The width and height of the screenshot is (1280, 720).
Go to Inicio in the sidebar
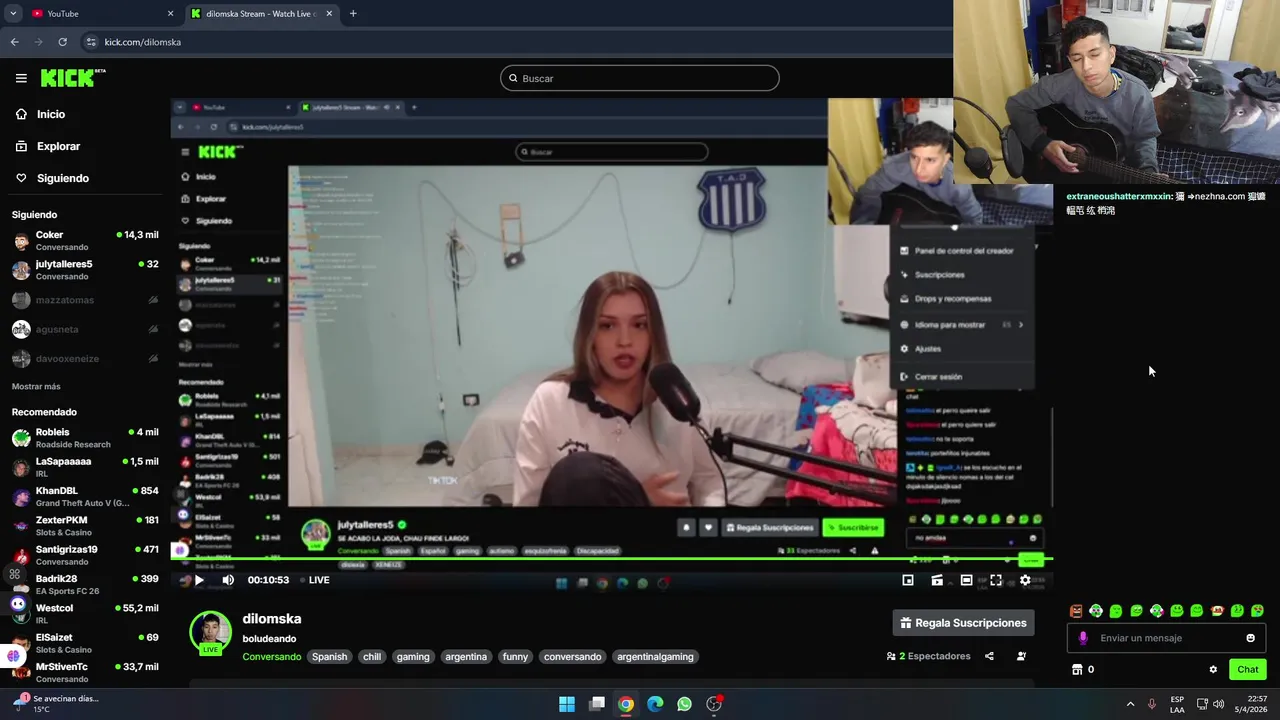pos(51,114)
